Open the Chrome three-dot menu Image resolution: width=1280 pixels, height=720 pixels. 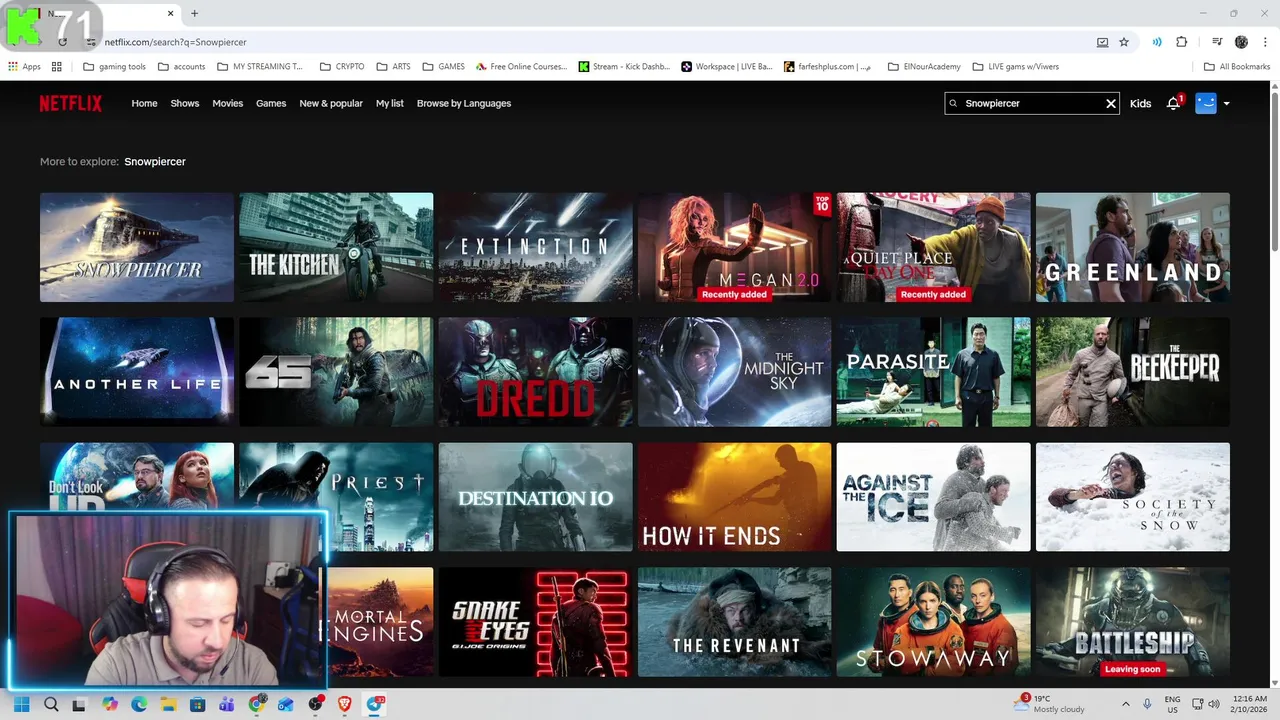point(1264,42)
